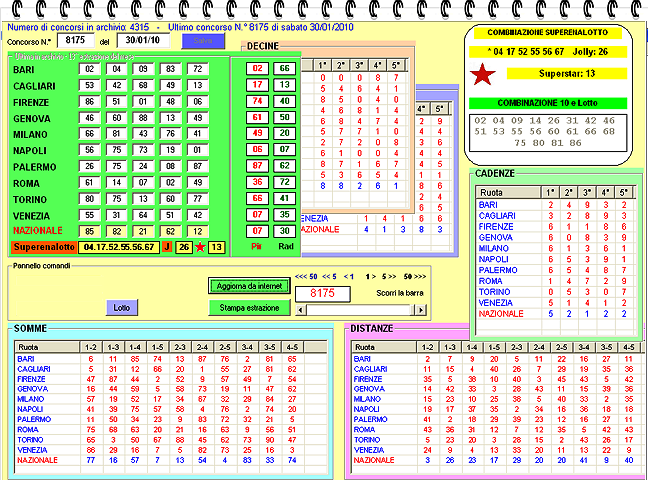Advance 5 contests with 5 >>

click(x=389, y=277)
